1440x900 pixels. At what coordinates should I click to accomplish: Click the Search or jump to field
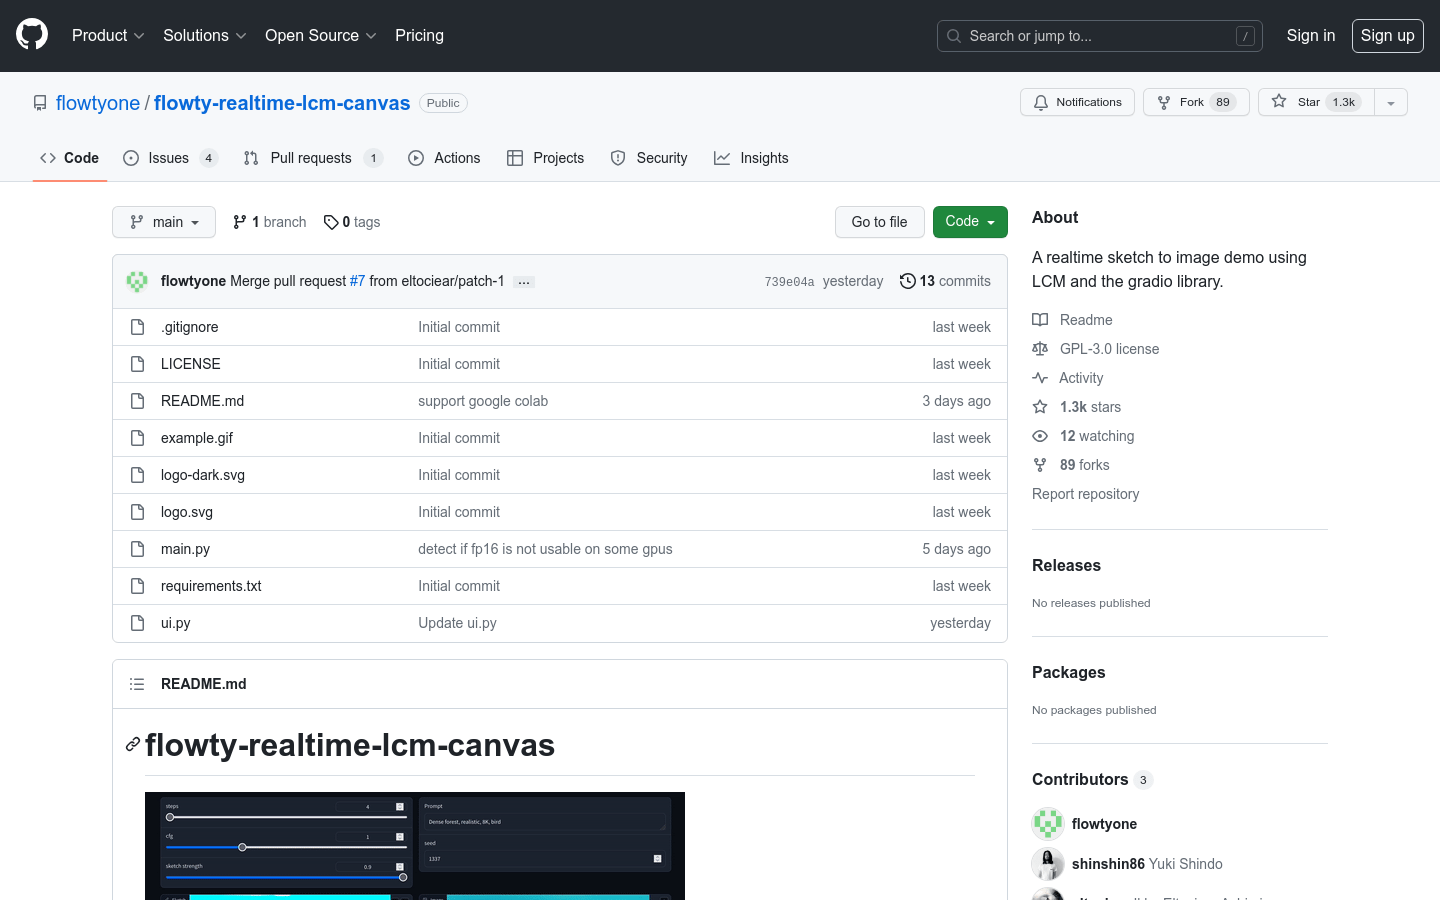tap(1099, 35)
